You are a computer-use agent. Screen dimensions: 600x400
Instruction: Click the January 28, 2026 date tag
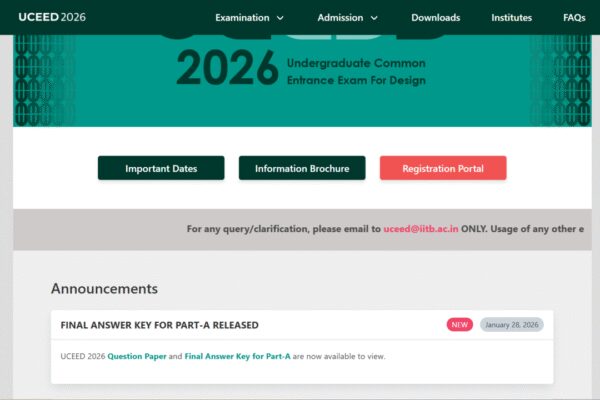[512, 325]
